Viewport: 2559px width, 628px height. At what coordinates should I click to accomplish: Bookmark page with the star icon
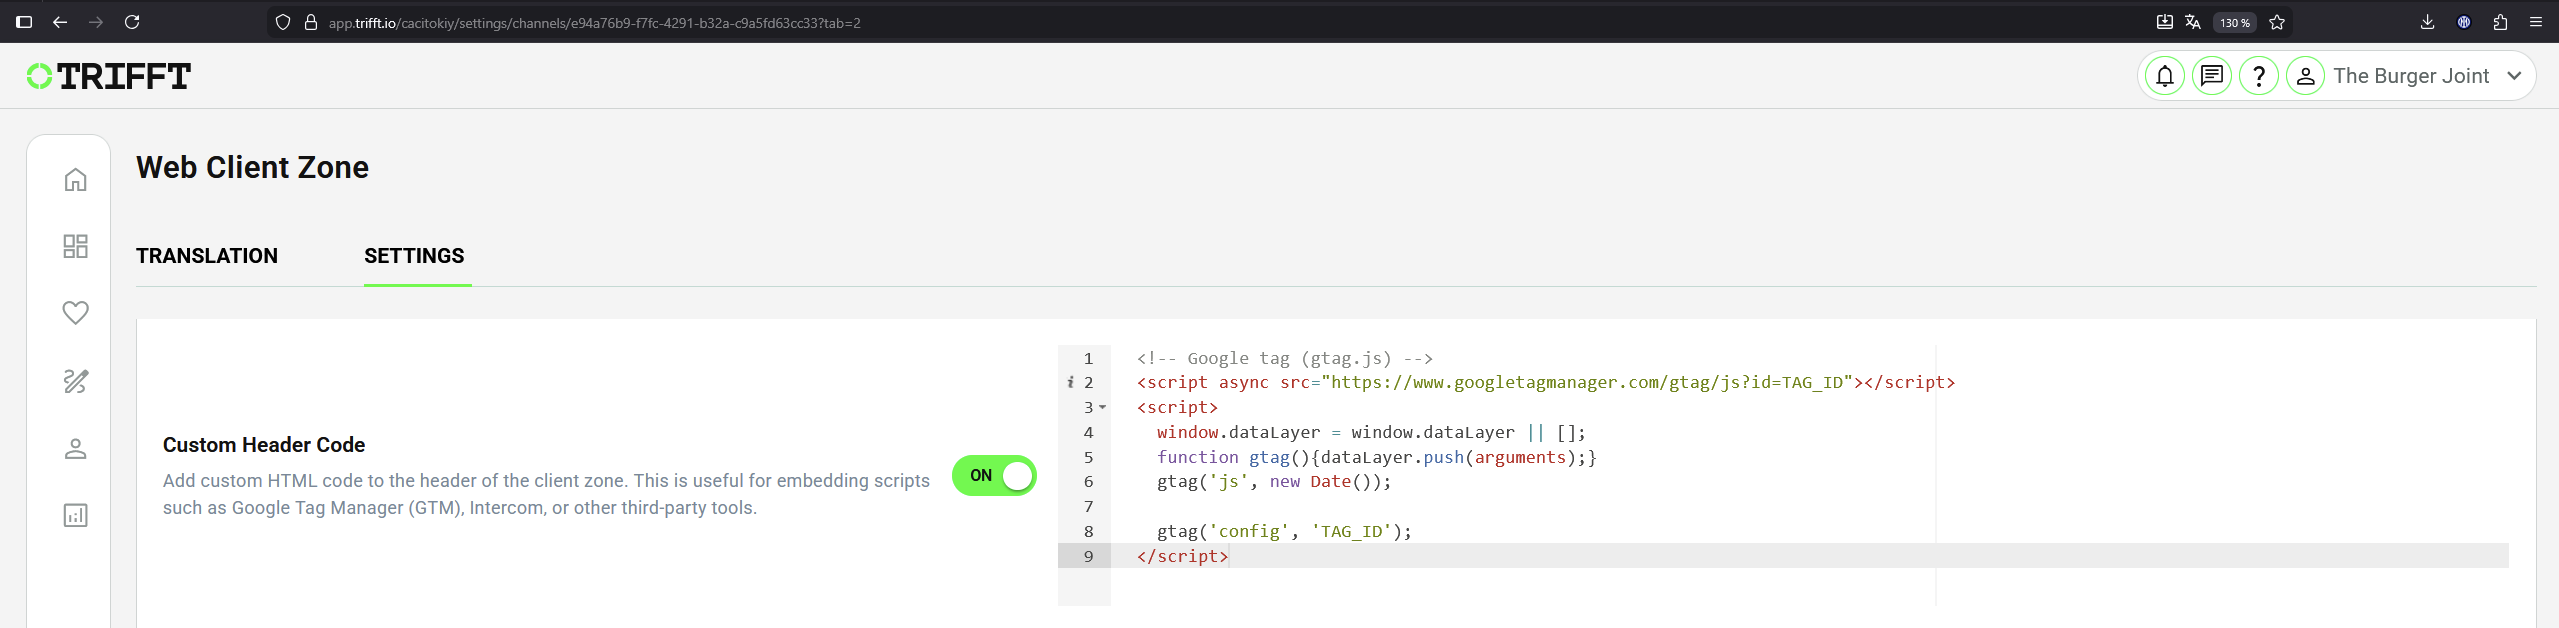(2277, 22)
